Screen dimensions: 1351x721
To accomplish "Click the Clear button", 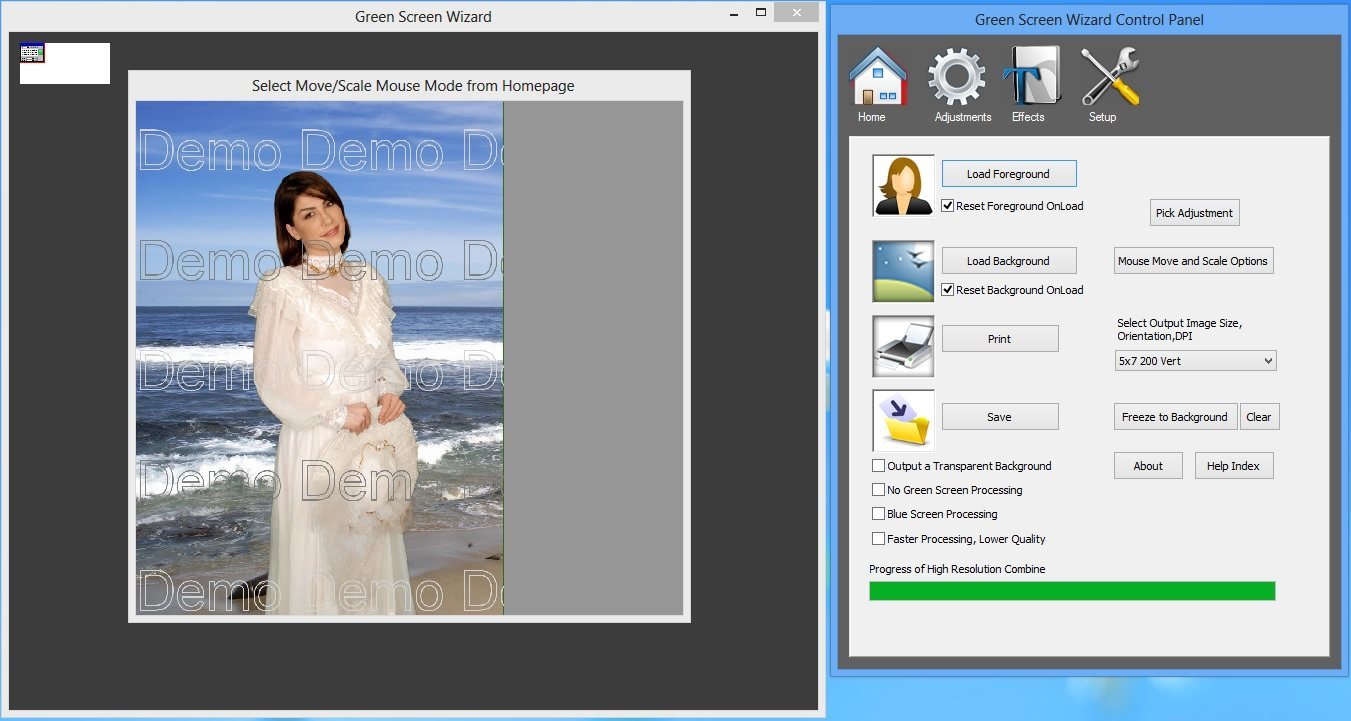I will tap(1259, 417).
